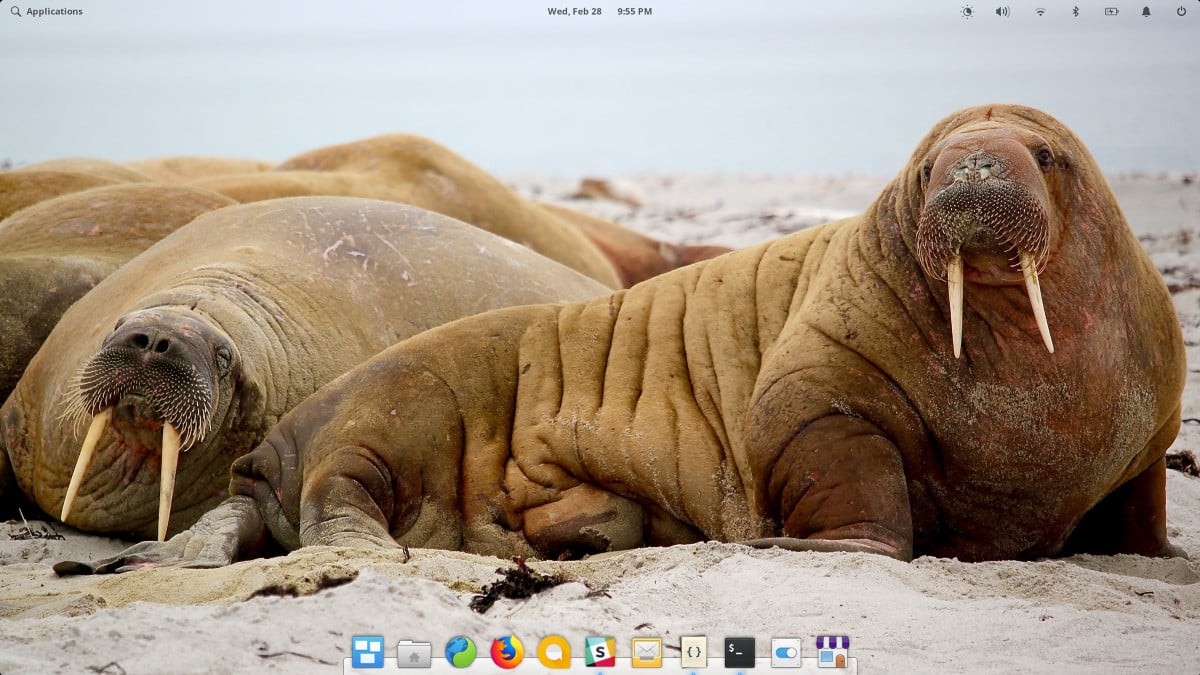
Task: Open the Files app
Action: point(413,651)
